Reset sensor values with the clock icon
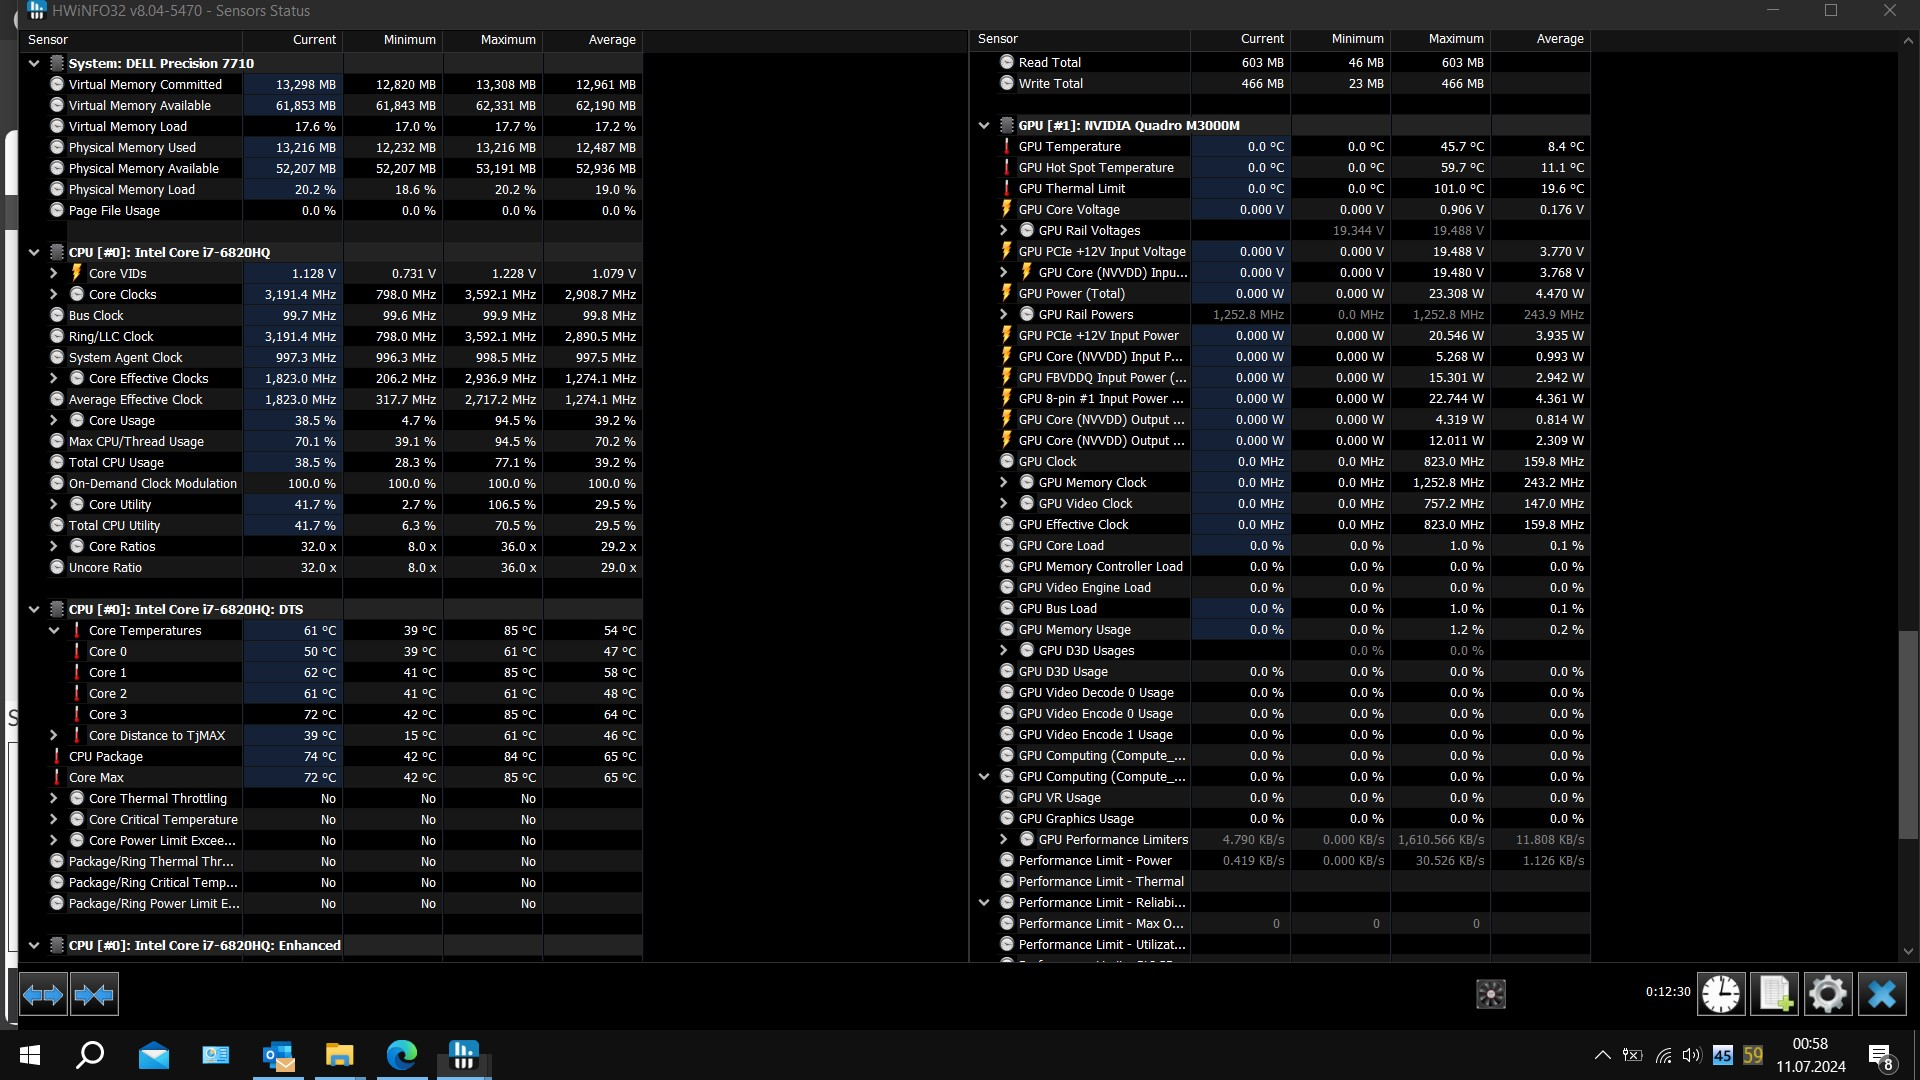 (1721, 994)
